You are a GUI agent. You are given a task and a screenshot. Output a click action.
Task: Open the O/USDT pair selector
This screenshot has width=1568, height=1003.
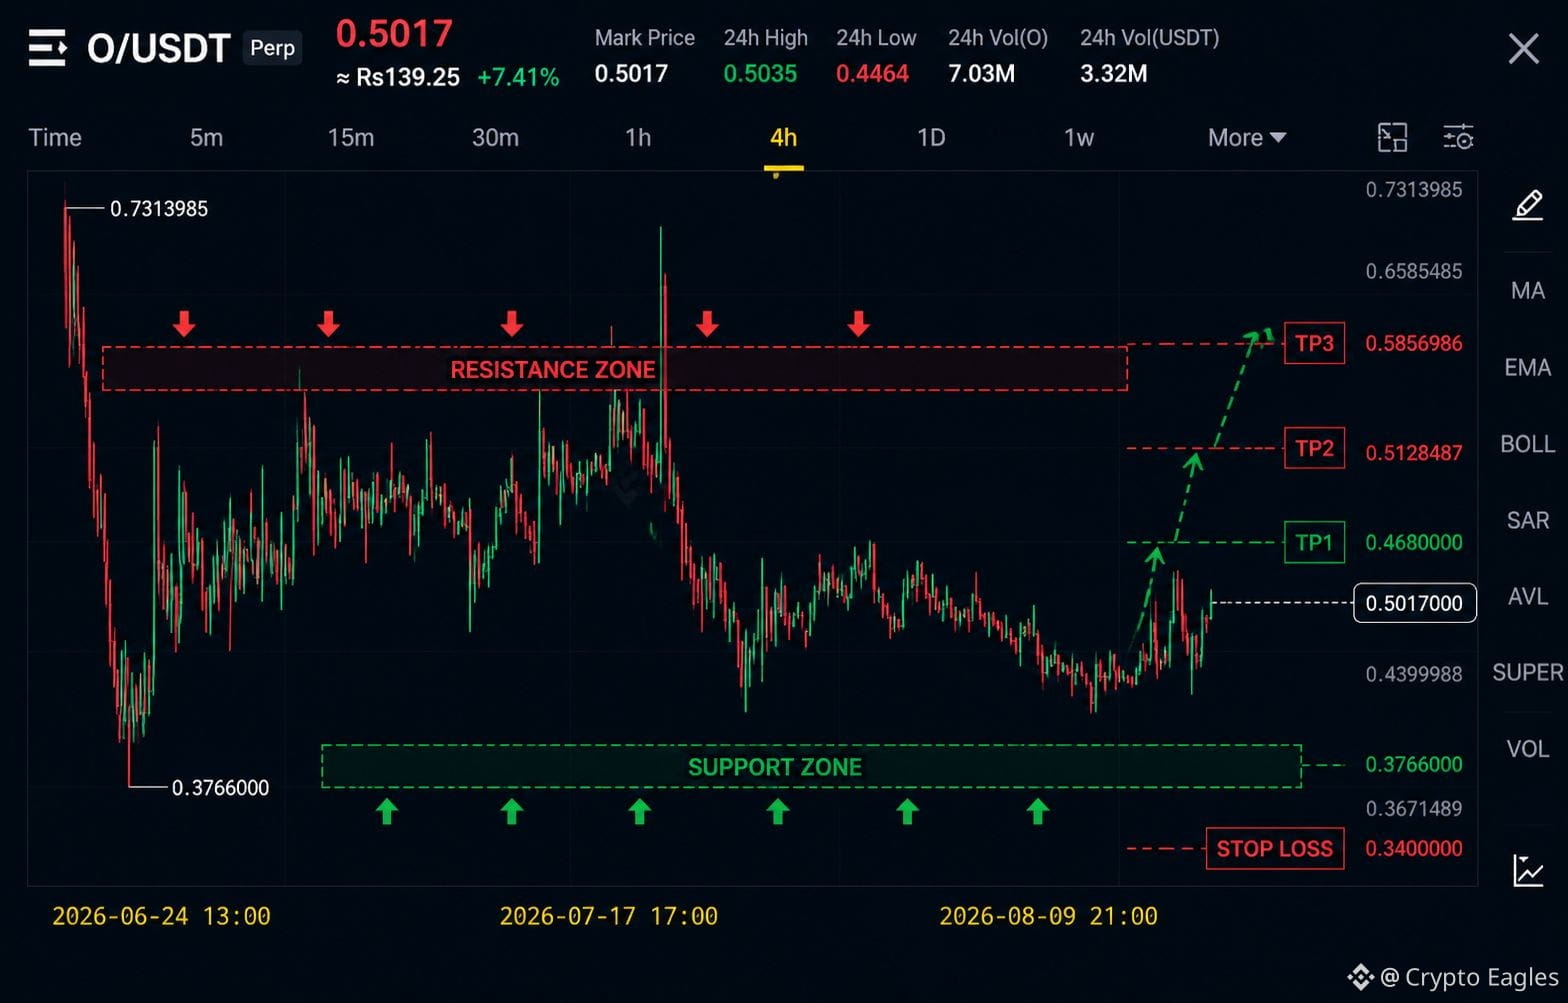pyautogui.click(x=159, y=48)
